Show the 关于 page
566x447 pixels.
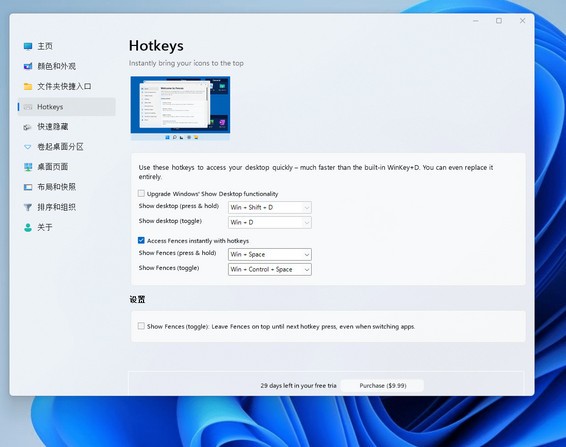point(45,227)
